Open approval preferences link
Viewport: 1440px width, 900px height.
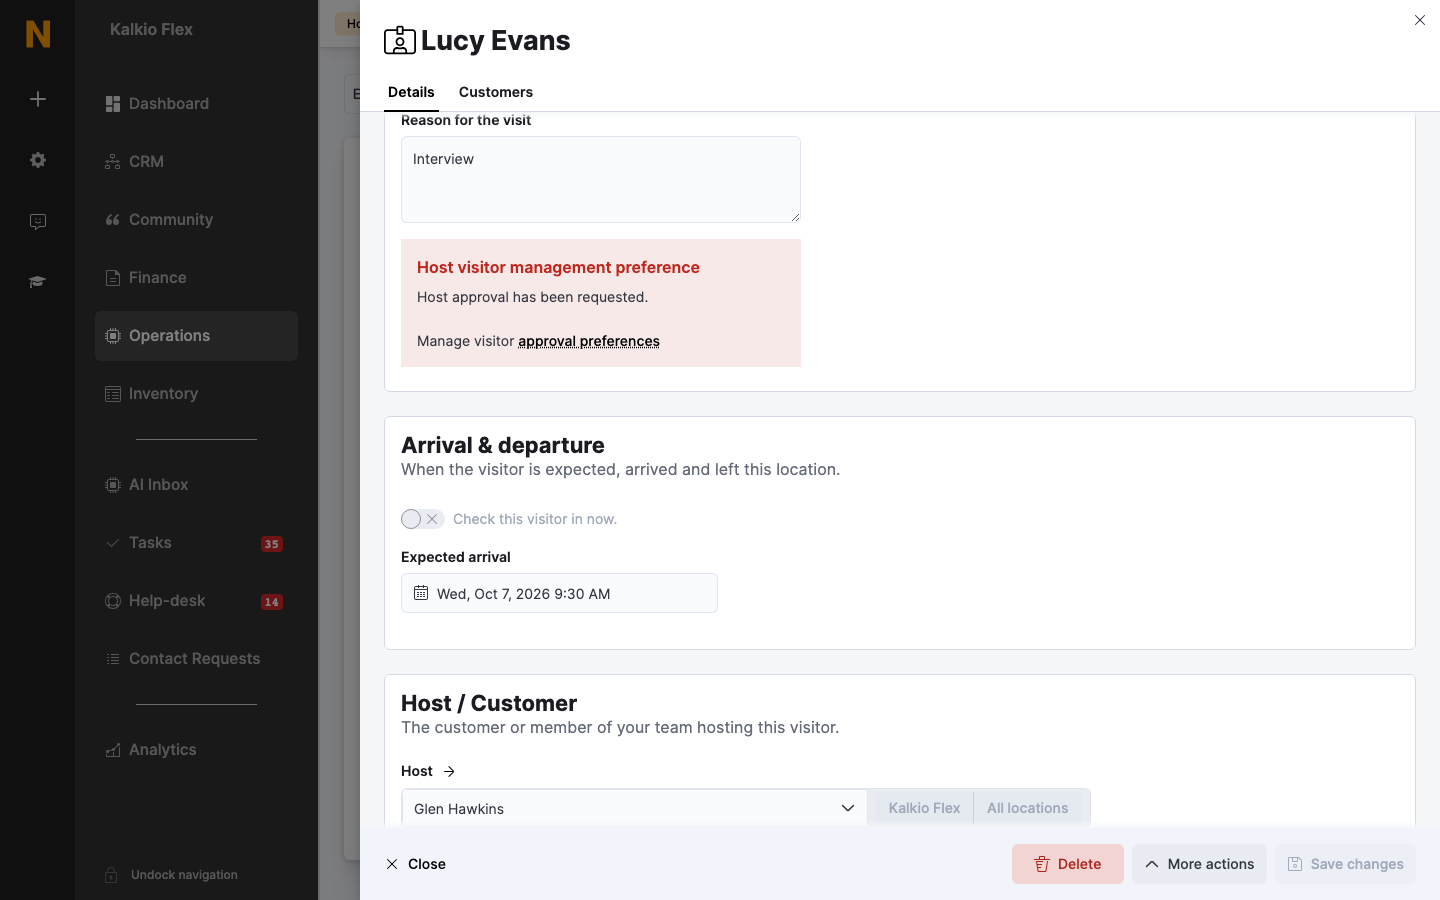click(589, 341)
